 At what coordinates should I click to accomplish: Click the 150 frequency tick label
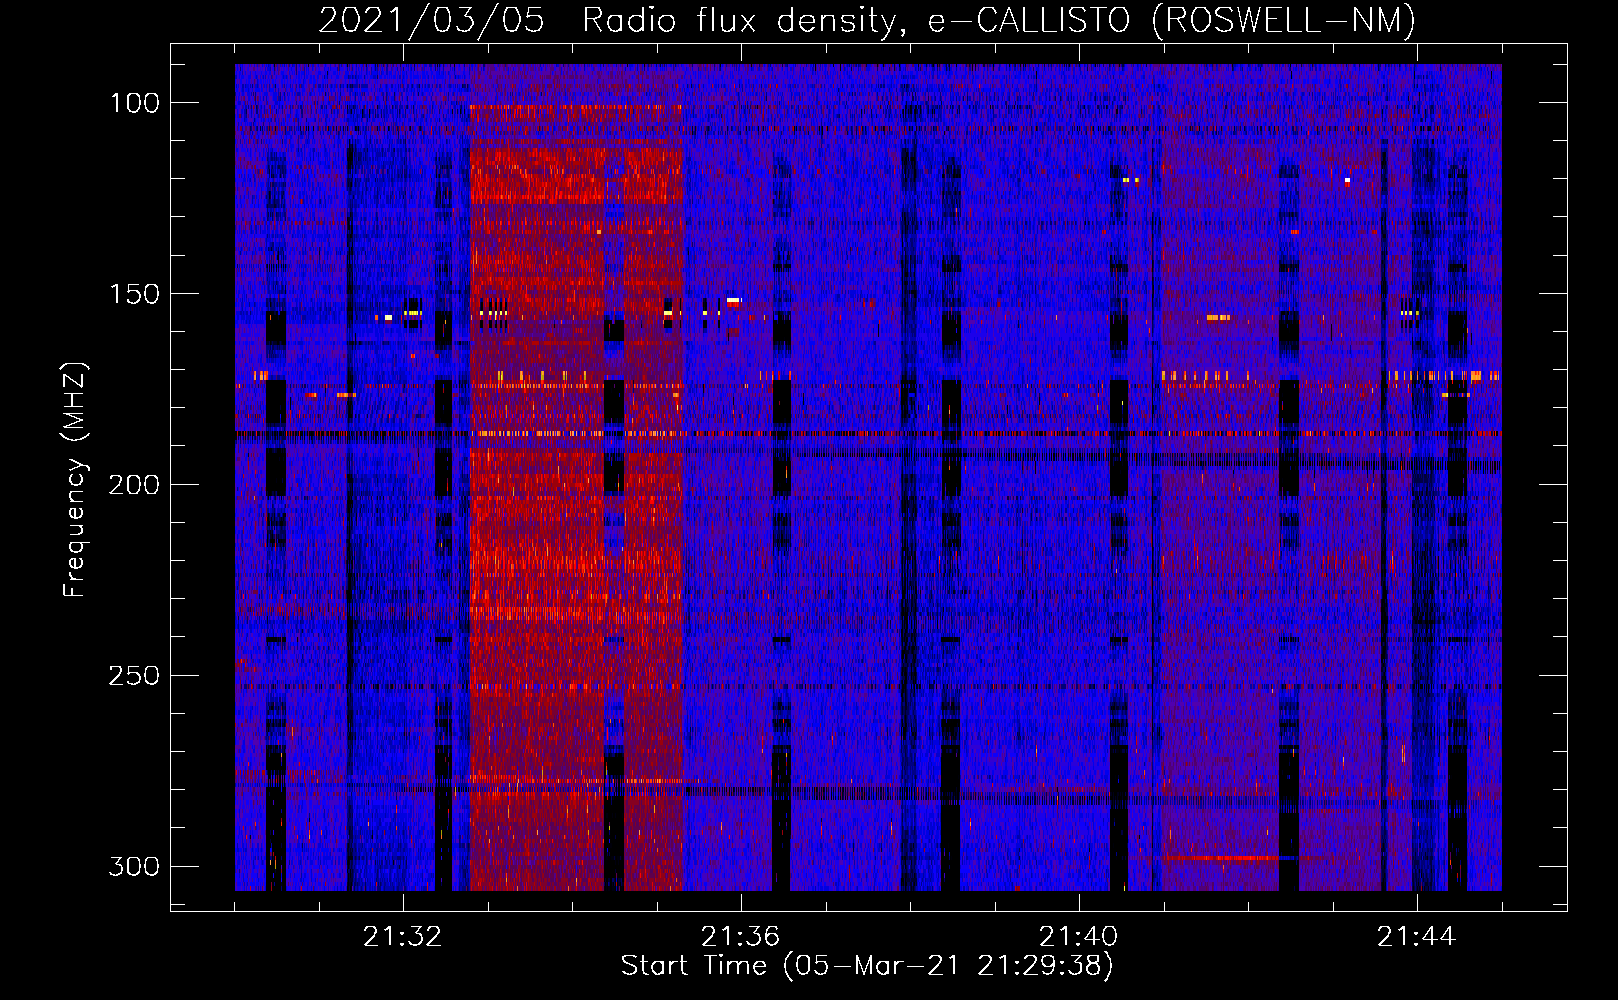click(x=134, y=294)
